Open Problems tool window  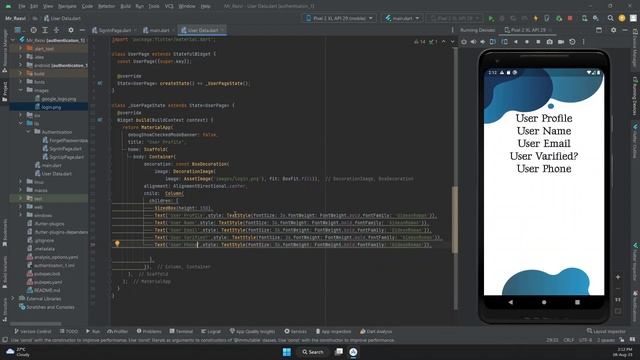149,331
